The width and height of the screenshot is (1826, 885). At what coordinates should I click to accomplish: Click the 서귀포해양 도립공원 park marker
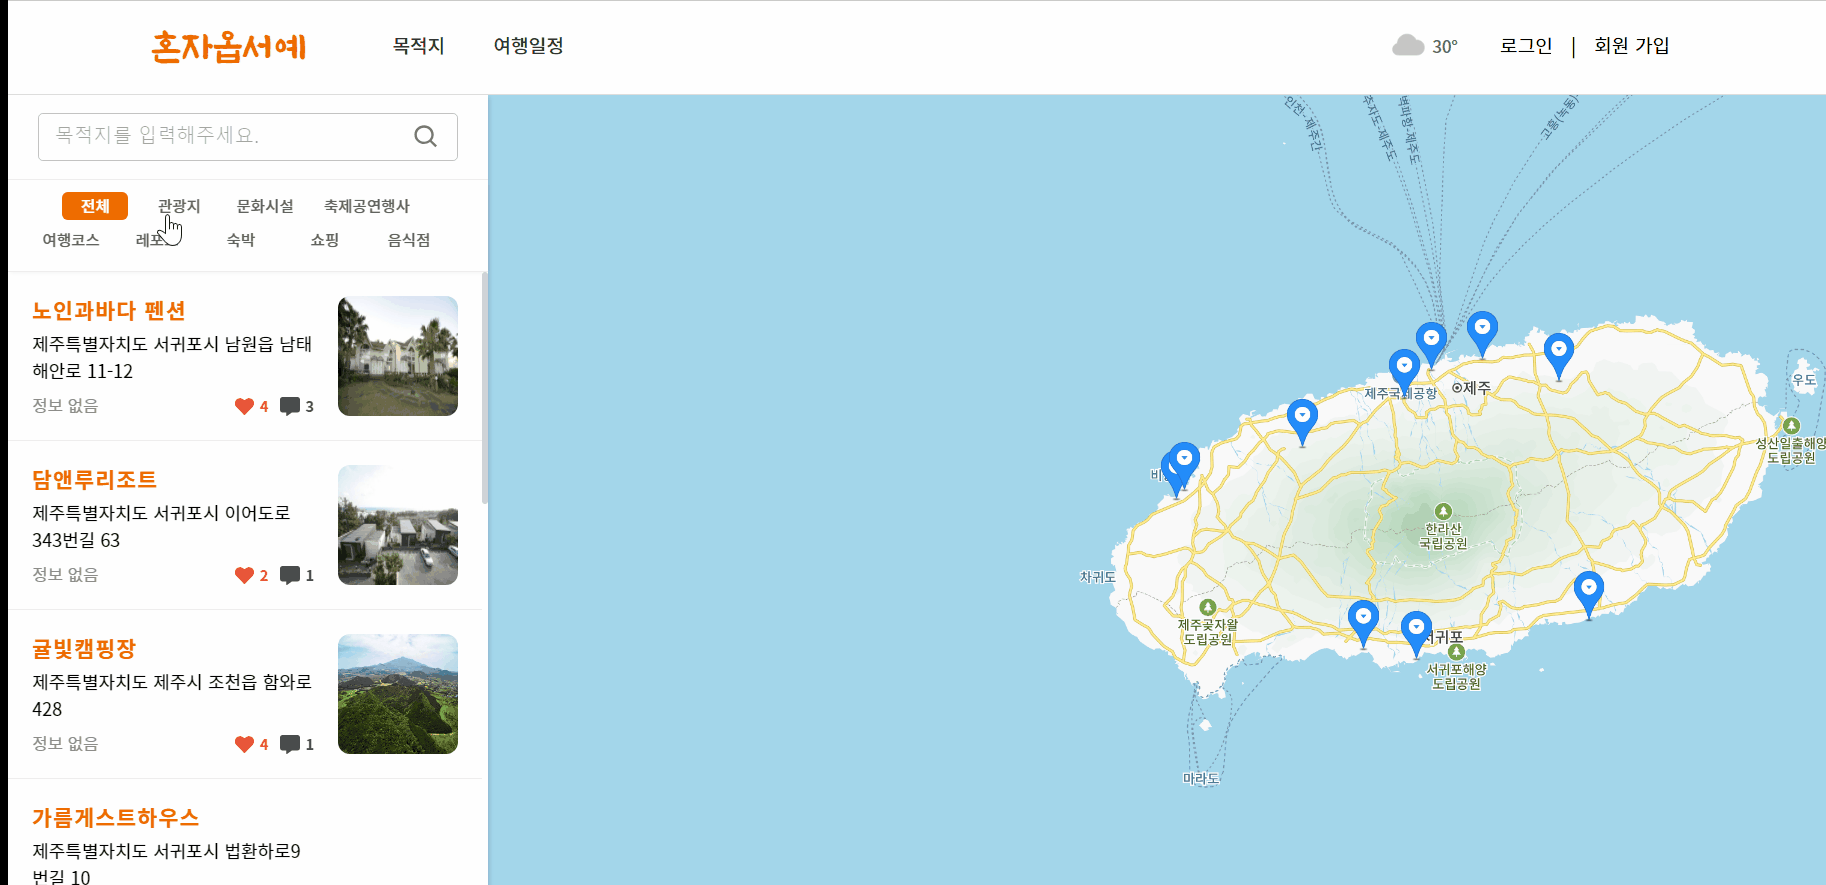pos(1457,652)
